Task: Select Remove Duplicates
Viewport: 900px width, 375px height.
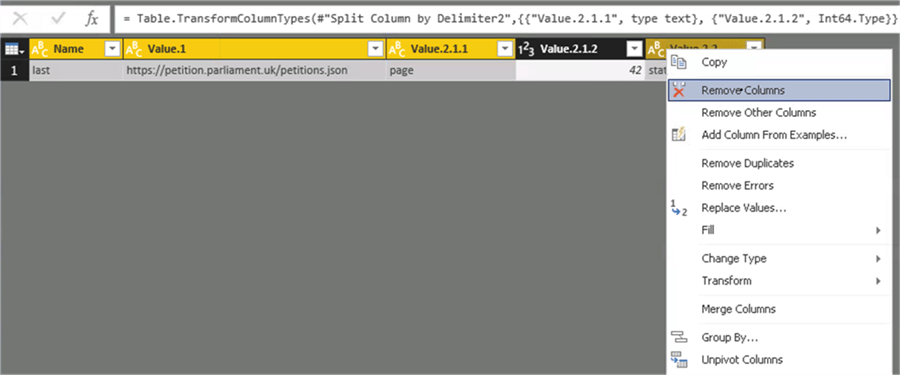Action: coord(779,163)
